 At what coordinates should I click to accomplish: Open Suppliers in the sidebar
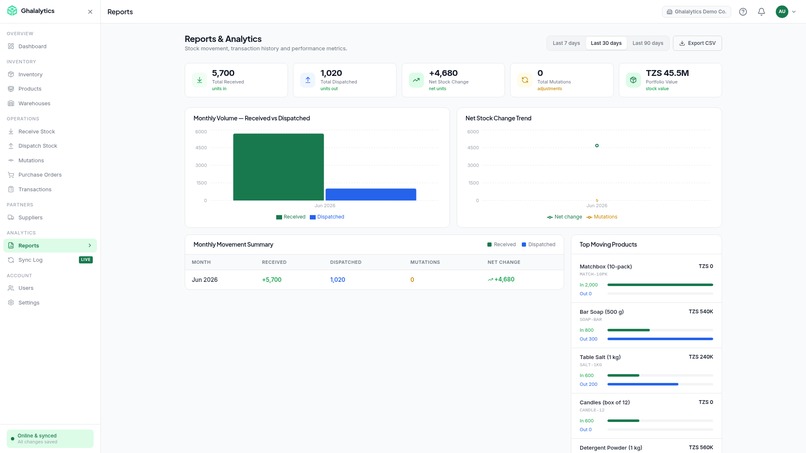tap(50, 218)
